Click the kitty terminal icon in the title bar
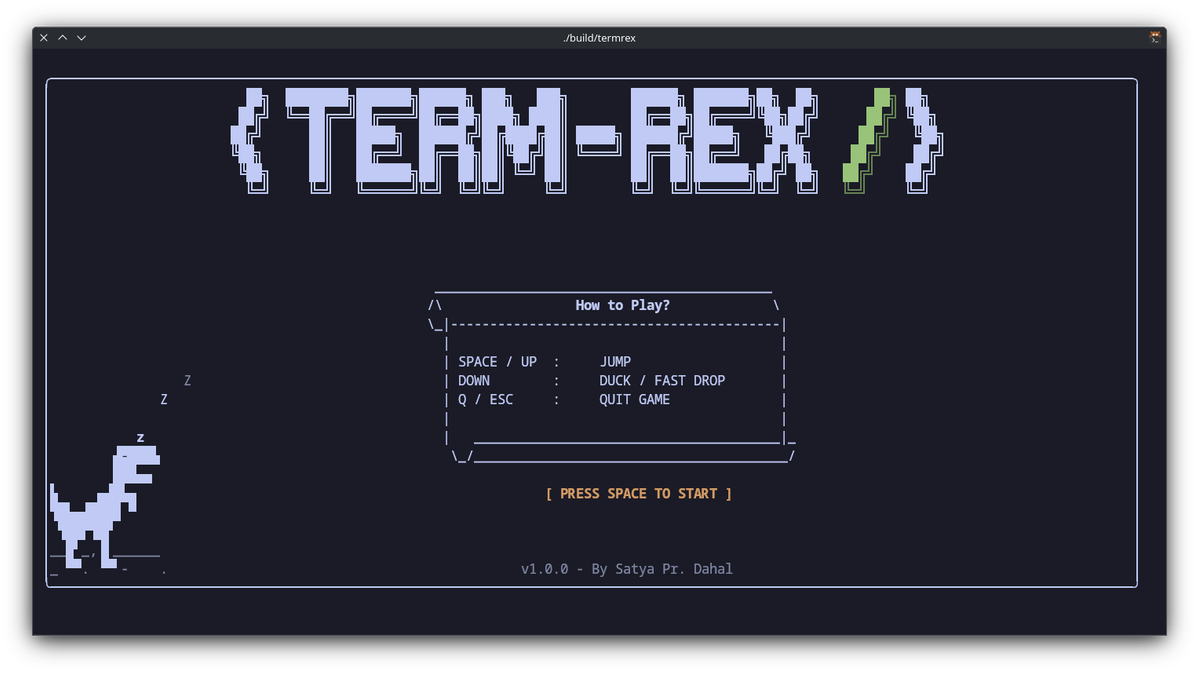Viewport: 1200px width, 675px height. [1154, 36]
